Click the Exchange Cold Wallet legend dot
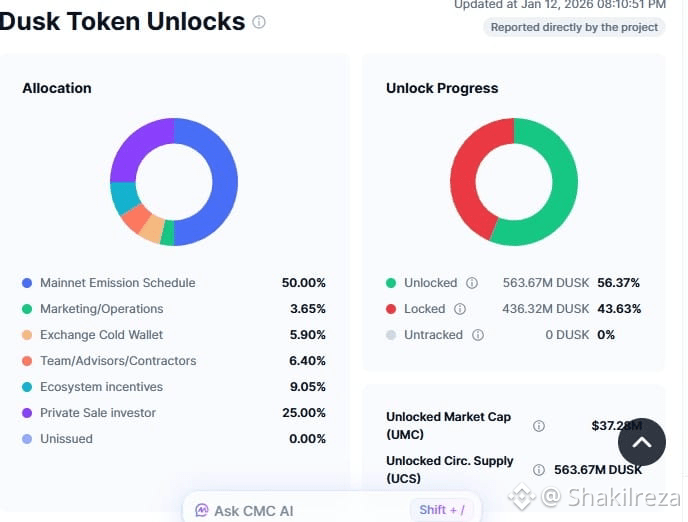This screenshot has height=522, width=688. coord(28,335)
